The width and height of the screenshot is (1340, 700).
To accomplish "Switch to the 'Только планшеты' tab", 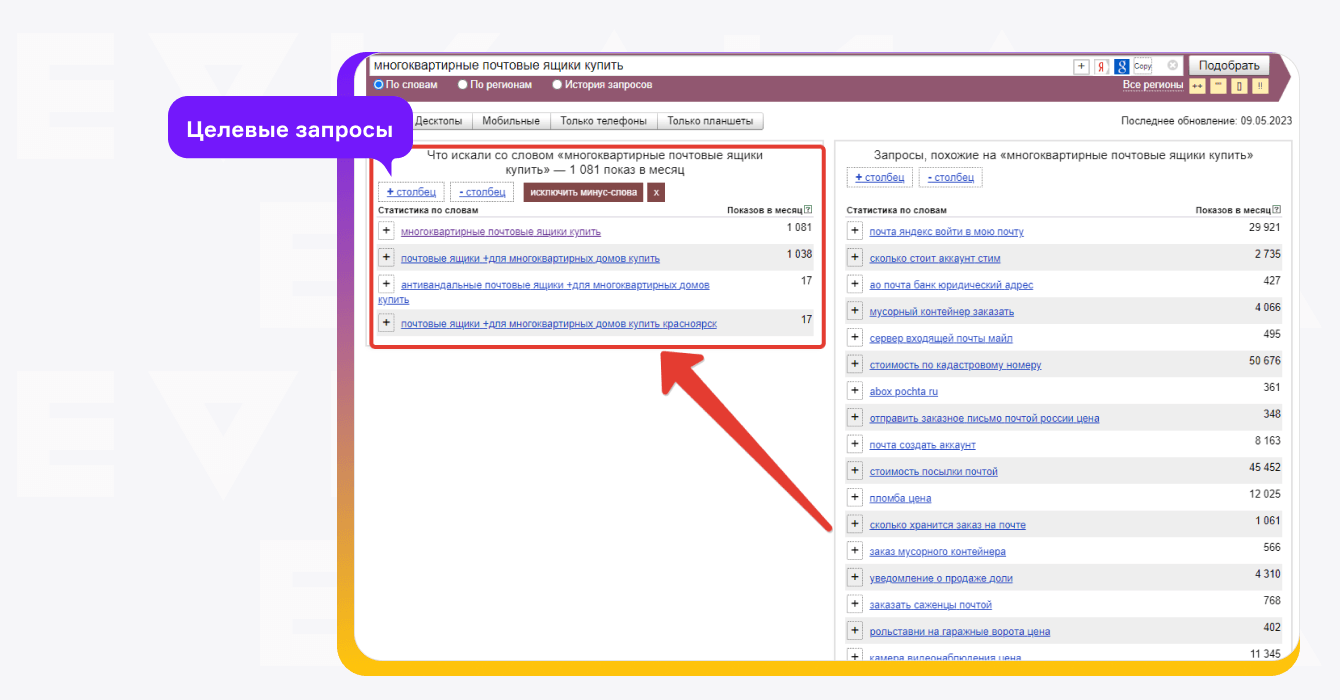I will click(711, 121).
